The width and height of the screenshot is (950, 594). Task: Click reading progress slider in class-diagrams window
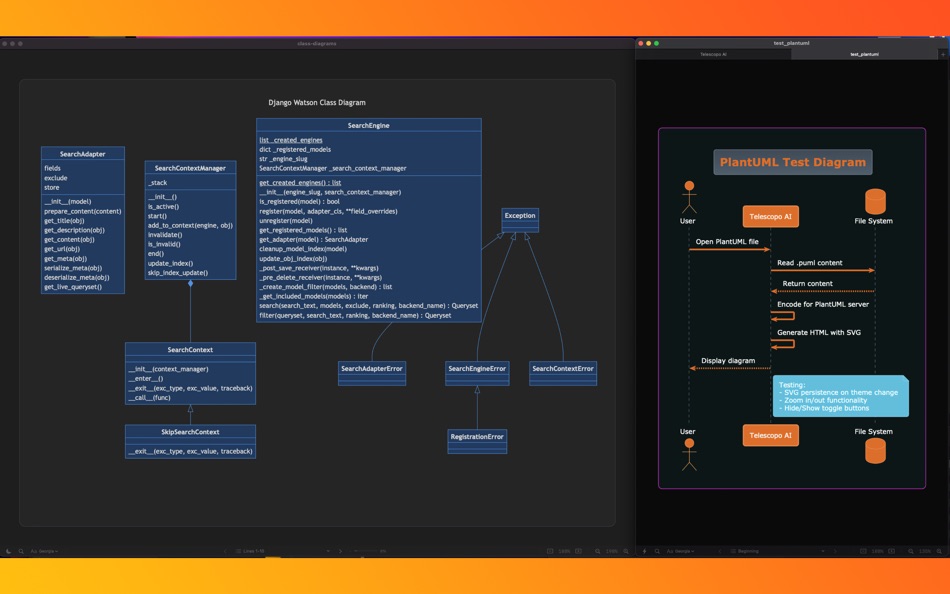pyautogui.click(x=366, y=552)
